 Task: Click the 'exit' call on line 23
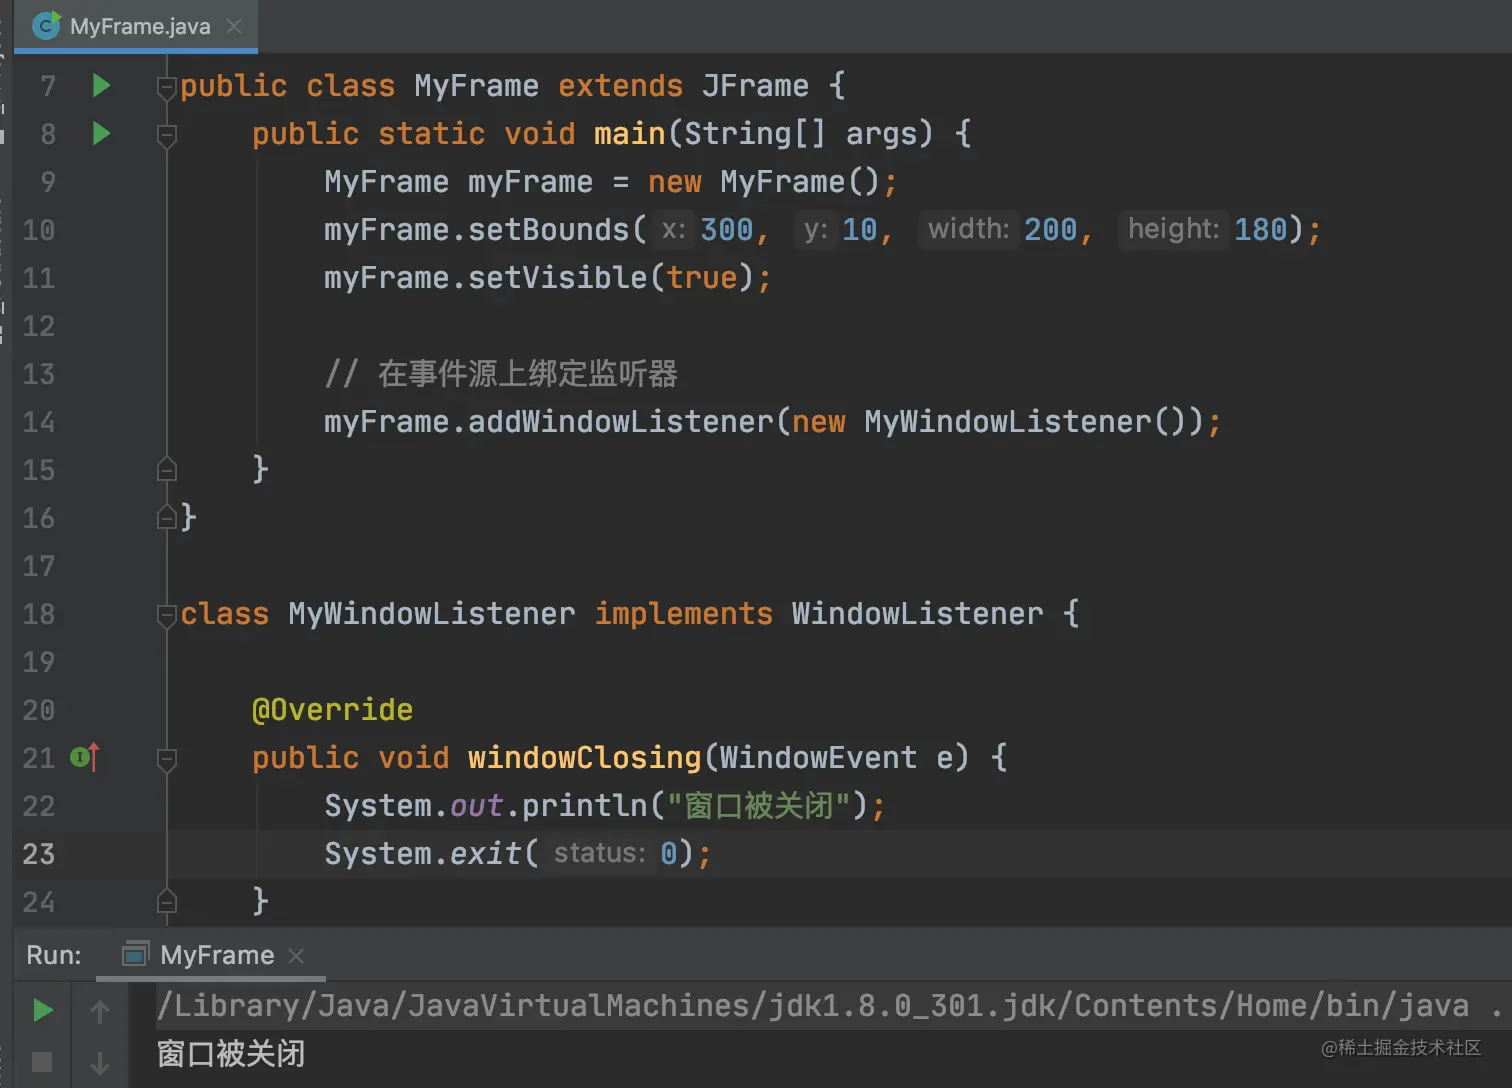point(485,853)
